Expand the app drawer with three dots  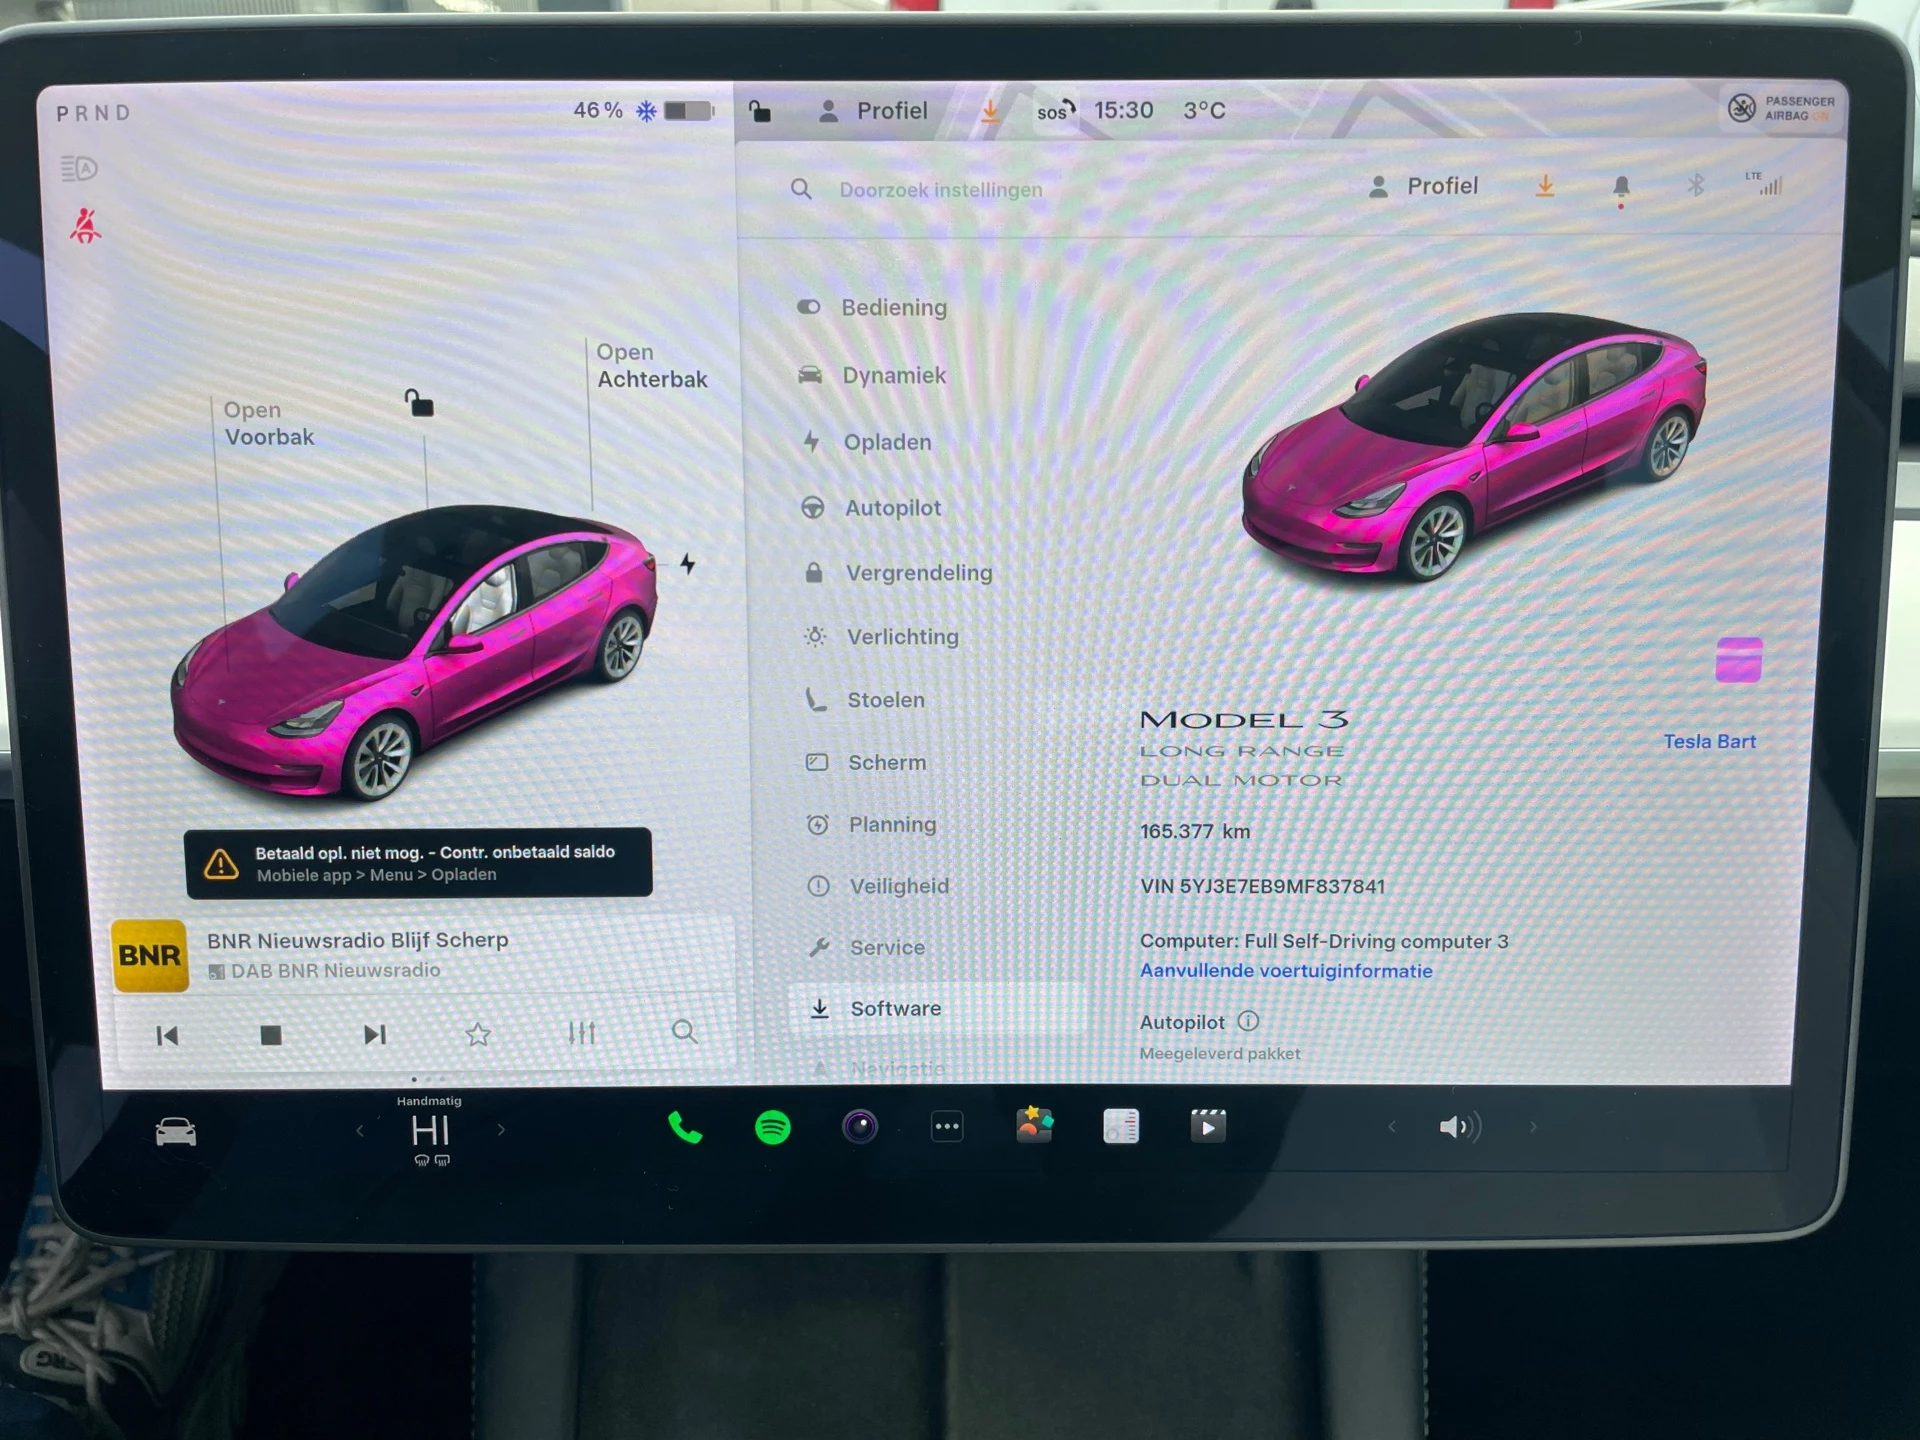click(947, 1126)
